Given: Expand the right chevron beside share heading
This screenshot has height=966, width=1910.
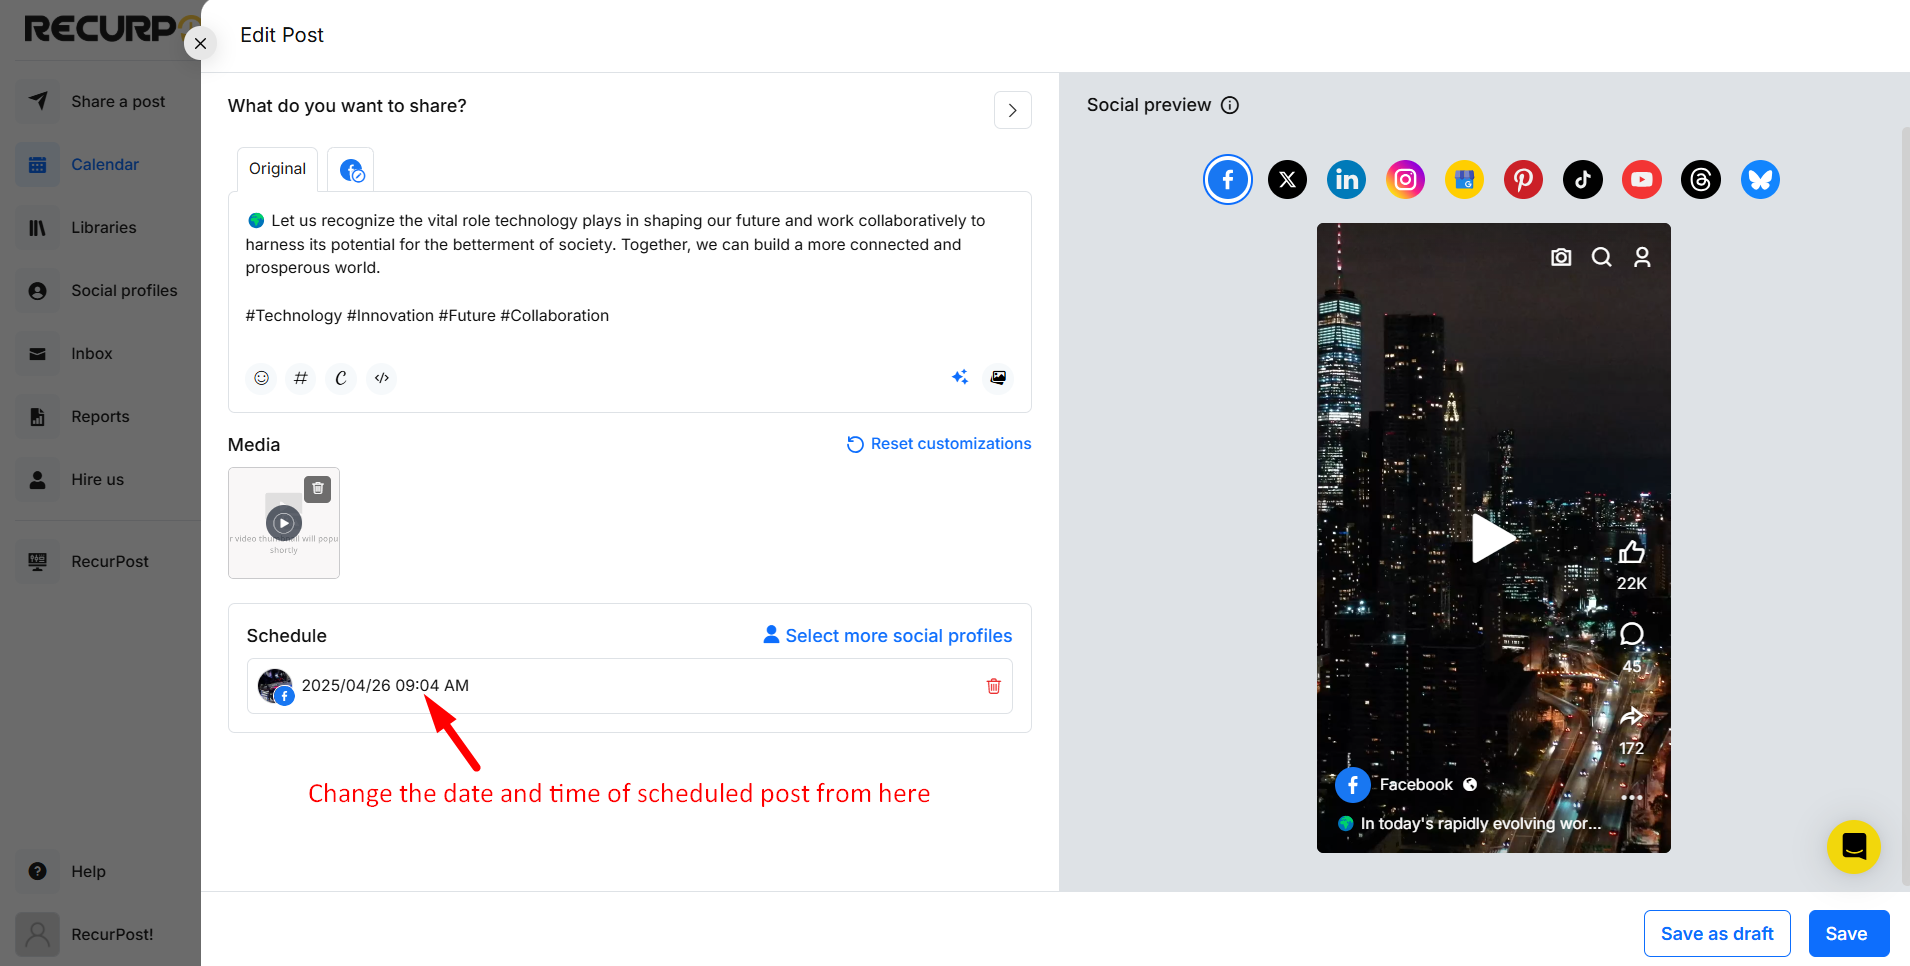Looking at the screenshot, I should click(x=1012, y=110).
